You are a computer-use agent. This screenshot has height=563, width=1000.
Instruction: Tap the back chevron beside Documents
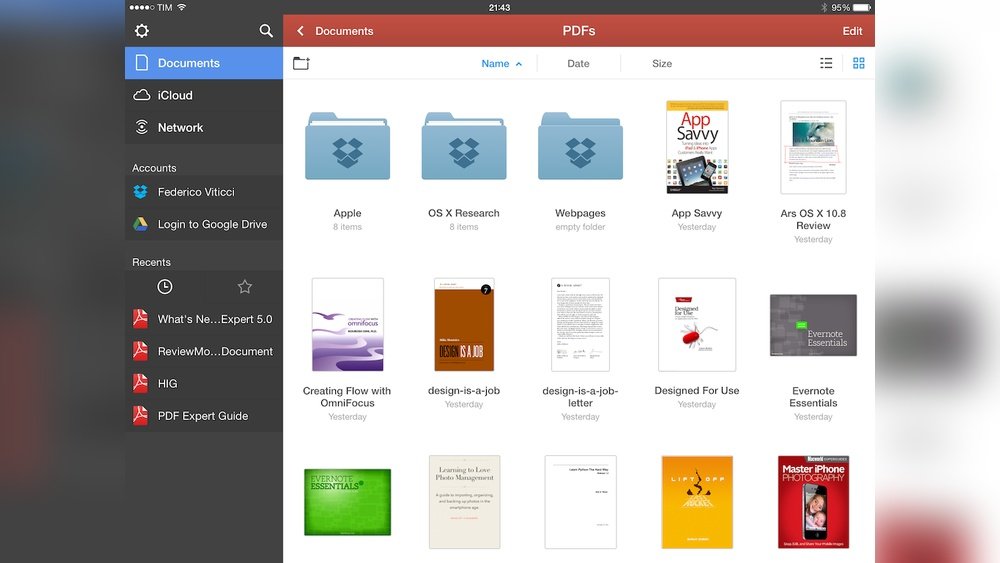pos(300,31)
